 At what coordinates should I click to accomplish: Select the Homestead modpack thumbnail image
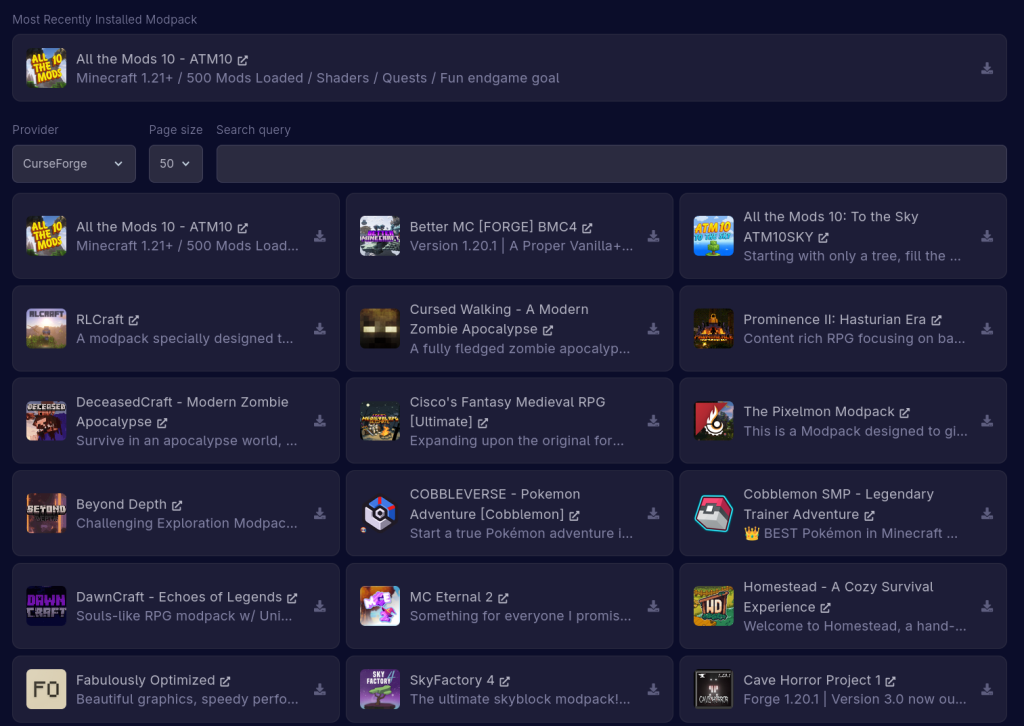coord(713,606)
